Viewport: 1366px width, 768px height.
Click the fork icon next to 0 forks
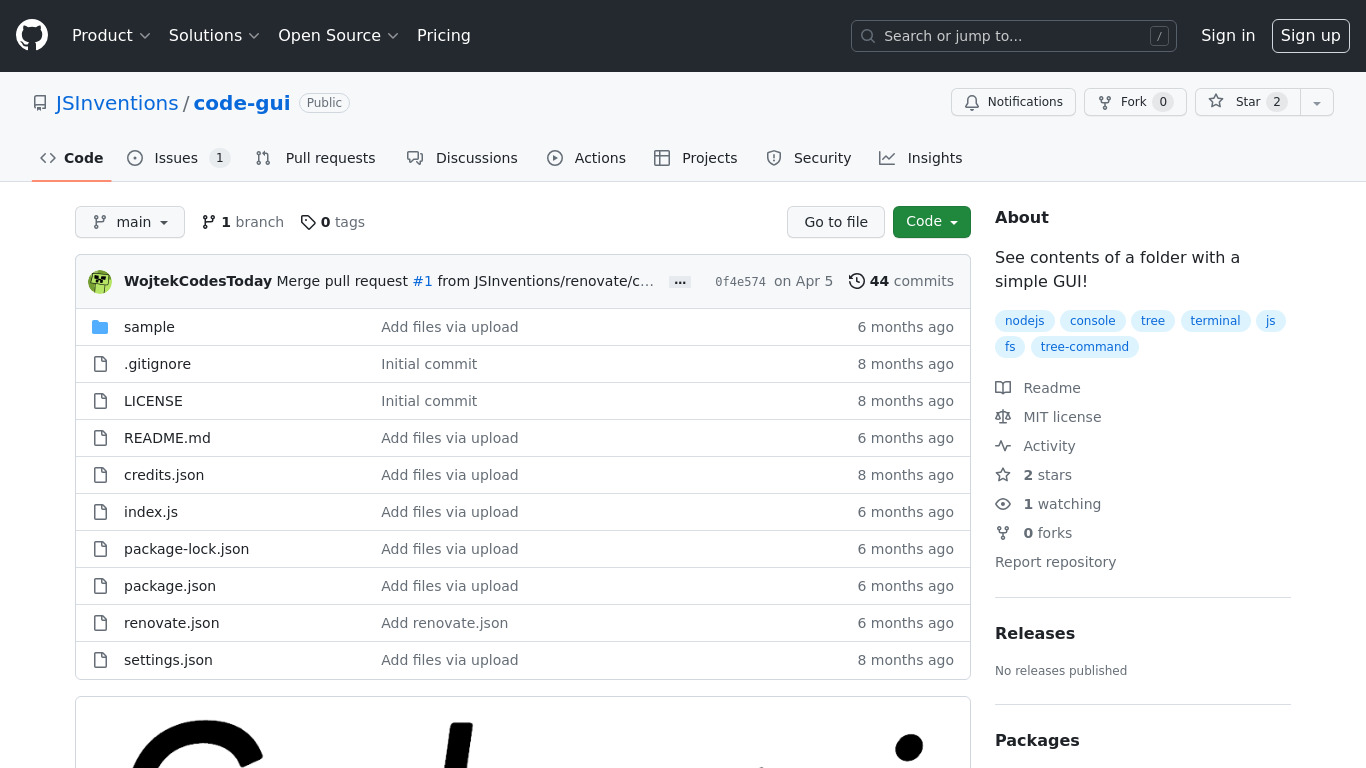click(1003, 533)
